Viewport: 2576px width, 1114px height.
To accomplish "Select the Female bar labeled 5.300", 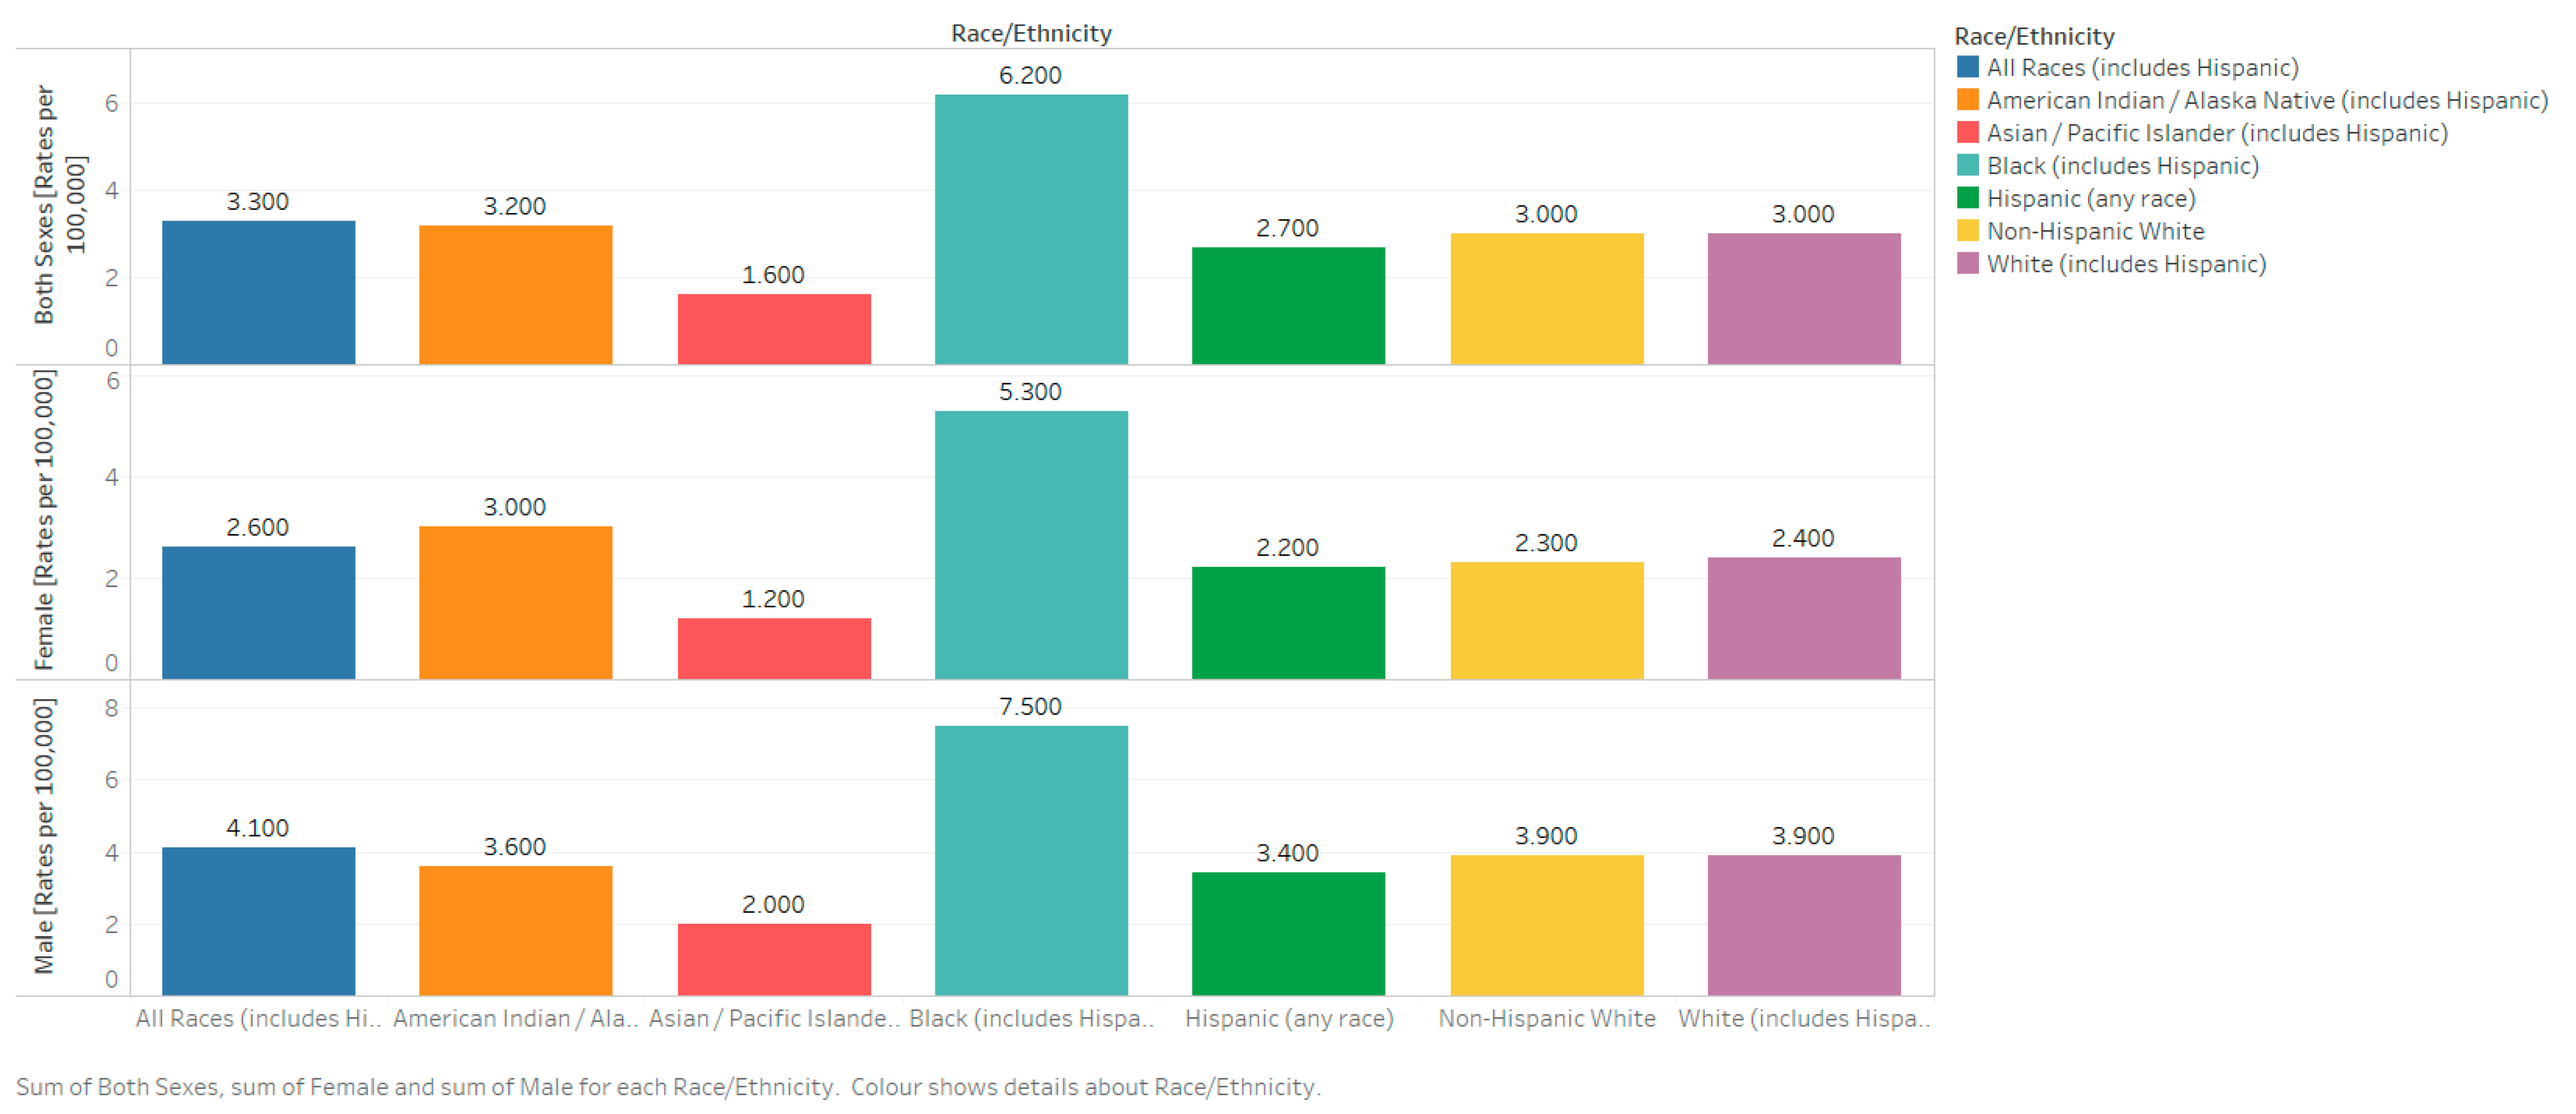I will click(1031, 545).
